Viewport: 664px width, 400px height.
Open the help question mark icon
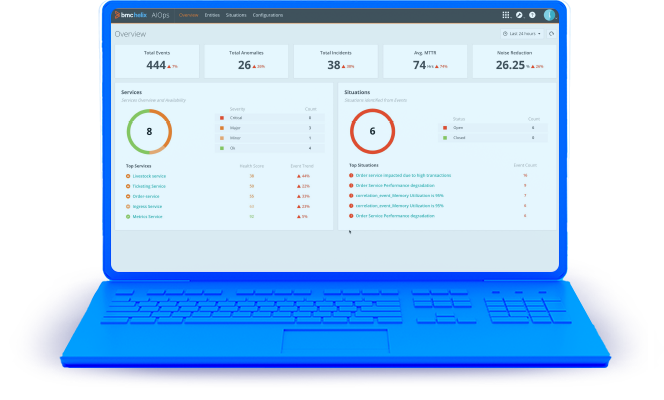532,15
